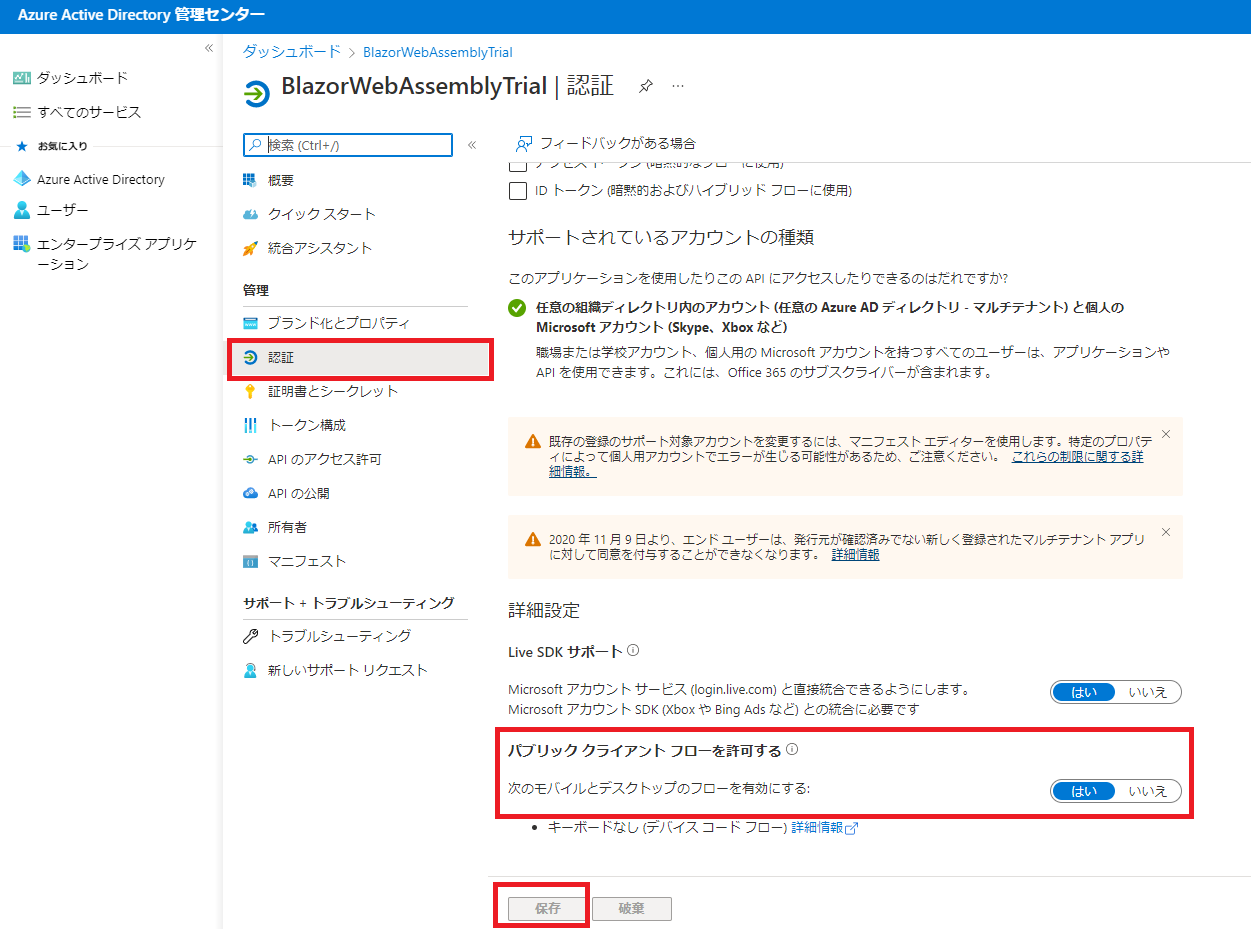Check the ID トークン checkbox
Screen dimensions: 1251x929
click(518, 190)
